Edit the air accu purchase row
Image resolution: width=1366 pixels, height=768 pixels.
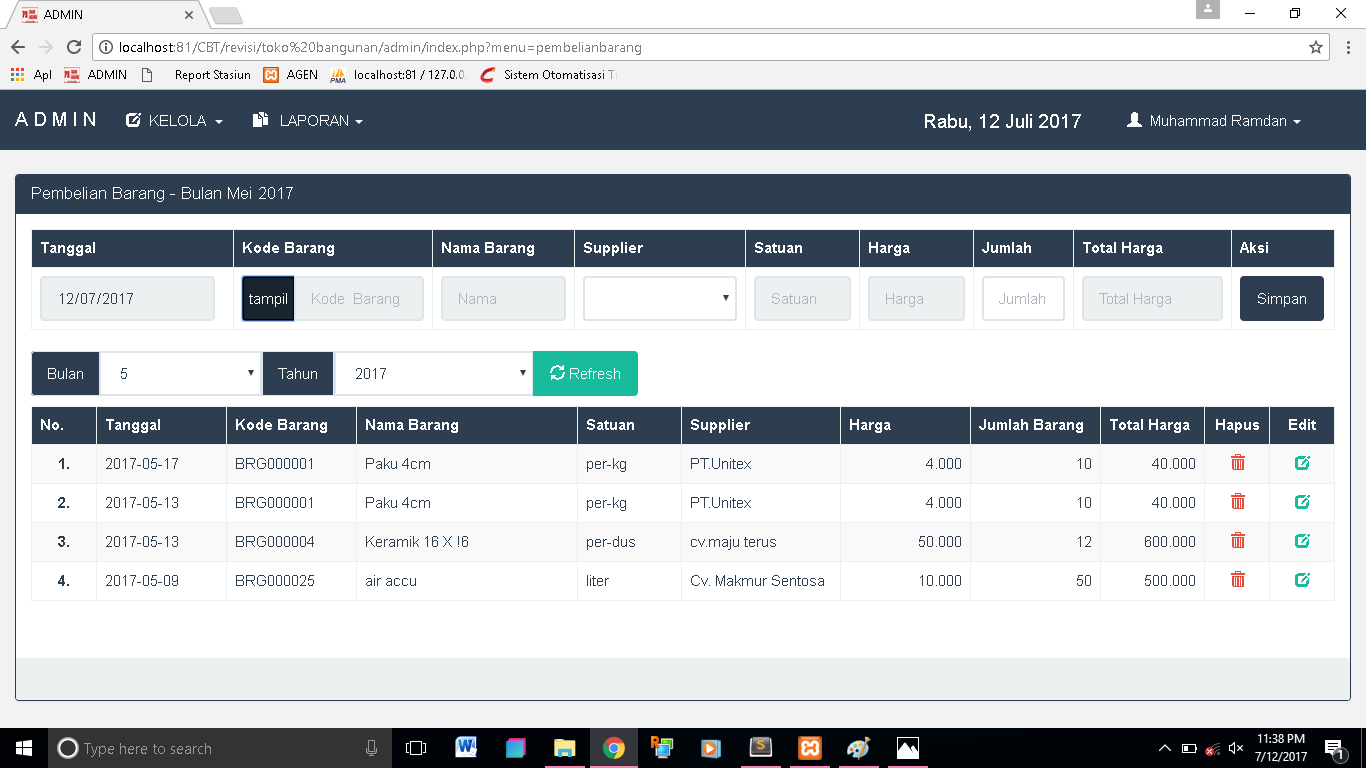[1302, 580]
